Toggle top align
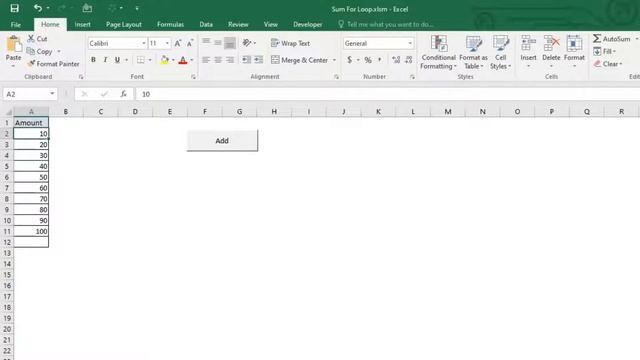Screen dimensions: 640x360 tap(206, 42)
